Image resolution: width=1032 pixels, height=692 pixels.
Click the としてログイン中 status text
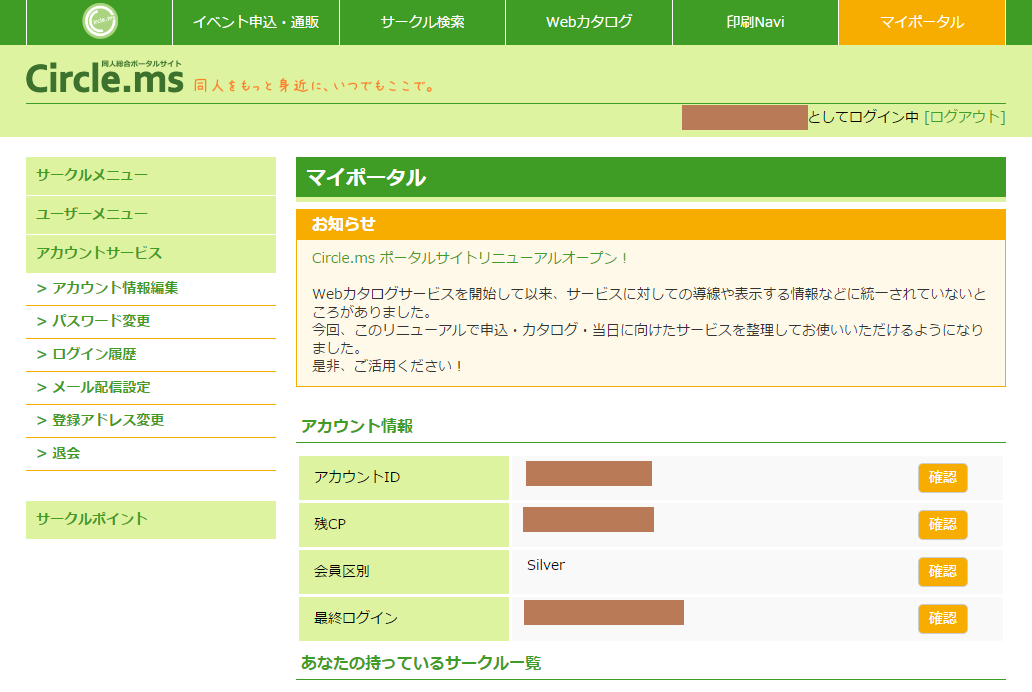[x=864, y=117]
